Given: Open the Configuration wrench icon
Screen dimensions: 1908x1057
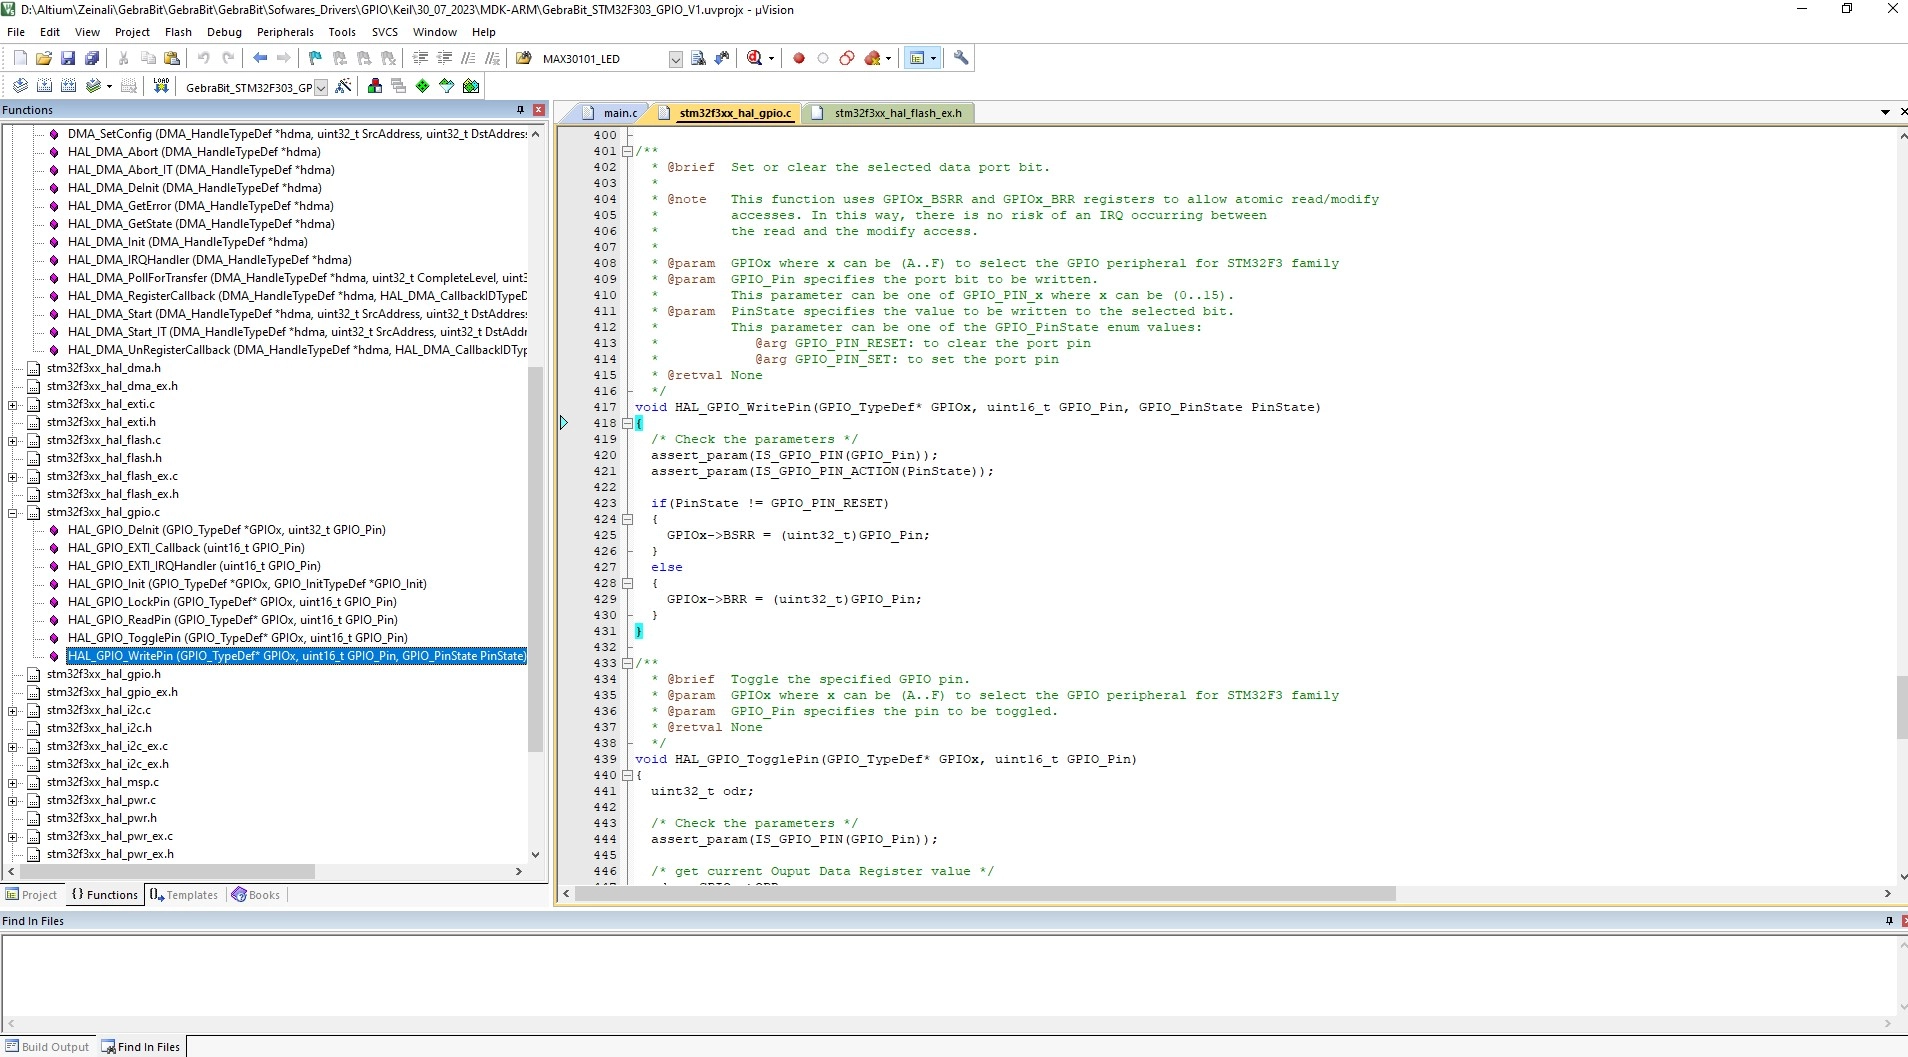Looking at the screenshot, I should coord(961,58).
